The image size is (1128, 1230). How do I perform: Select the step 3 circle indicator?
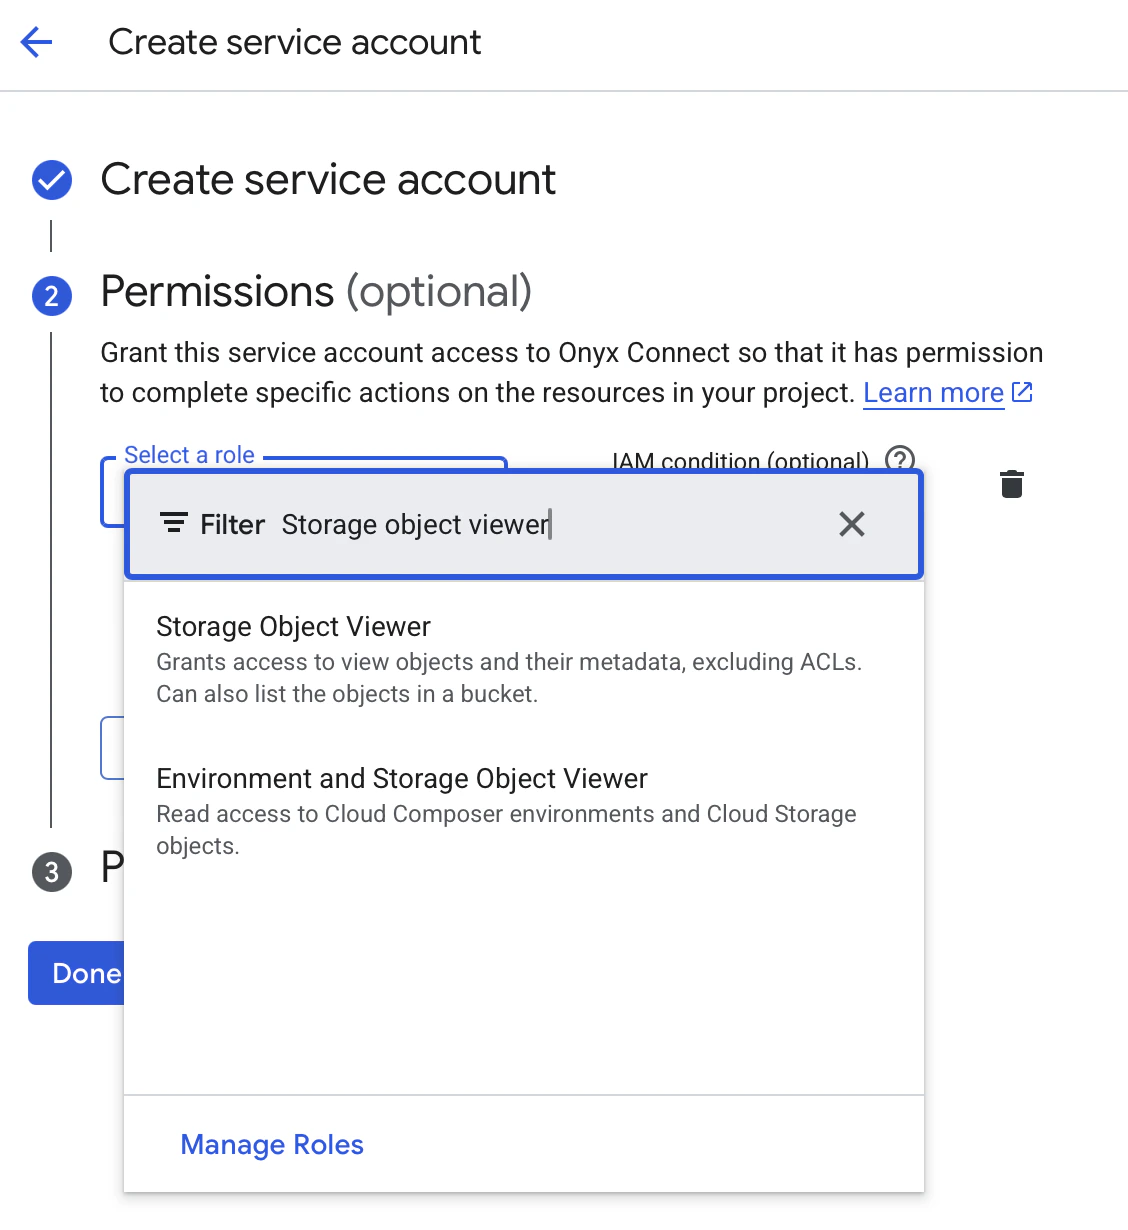(51, 871)
